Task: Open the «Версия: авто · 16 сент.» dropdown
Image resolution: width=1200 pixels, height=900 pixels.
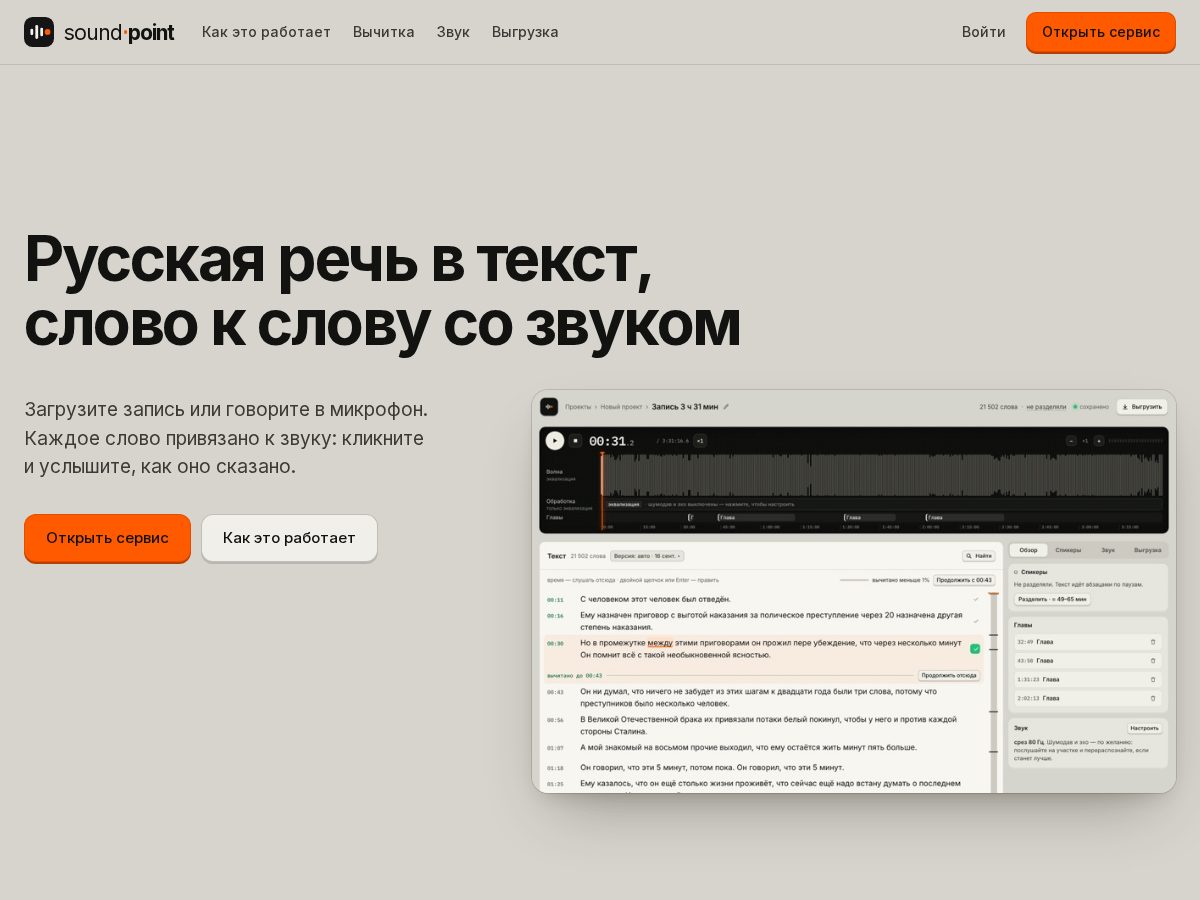Action: tap(647, 556)
